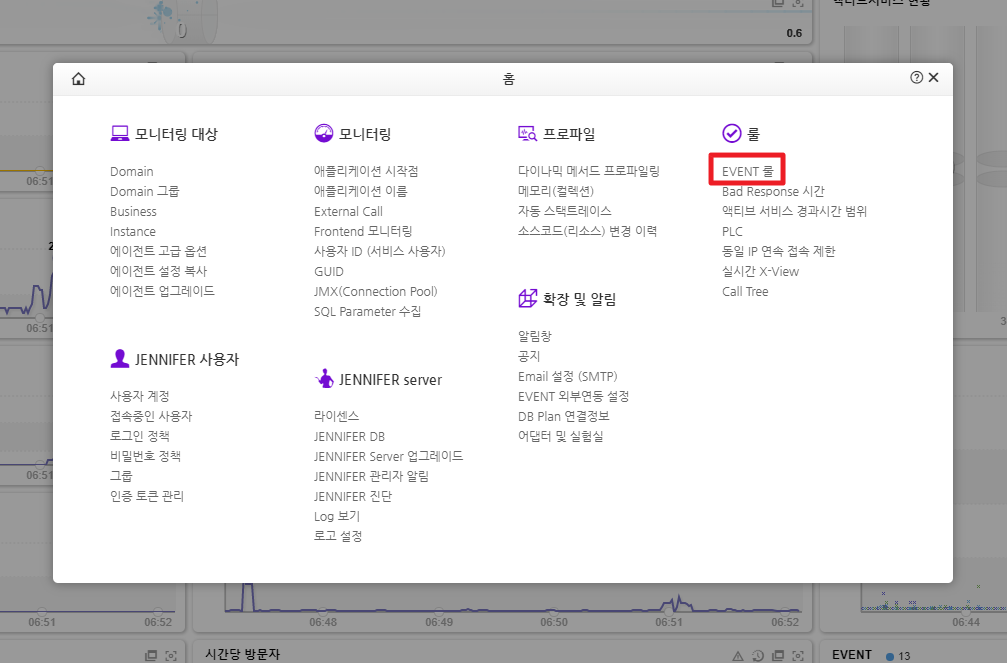
Task: Go to SQL Parameter 수집
Action: [367, 311]
